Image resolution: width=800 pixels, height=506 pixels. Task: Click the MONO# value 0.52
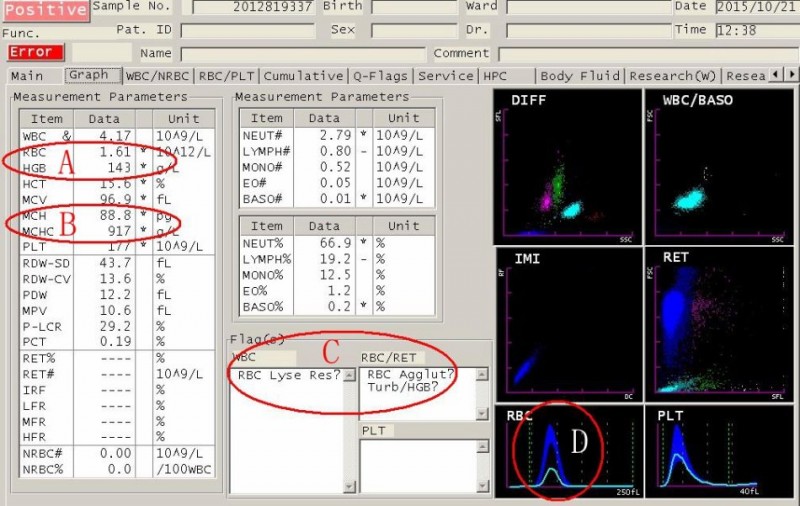(335, 167)
